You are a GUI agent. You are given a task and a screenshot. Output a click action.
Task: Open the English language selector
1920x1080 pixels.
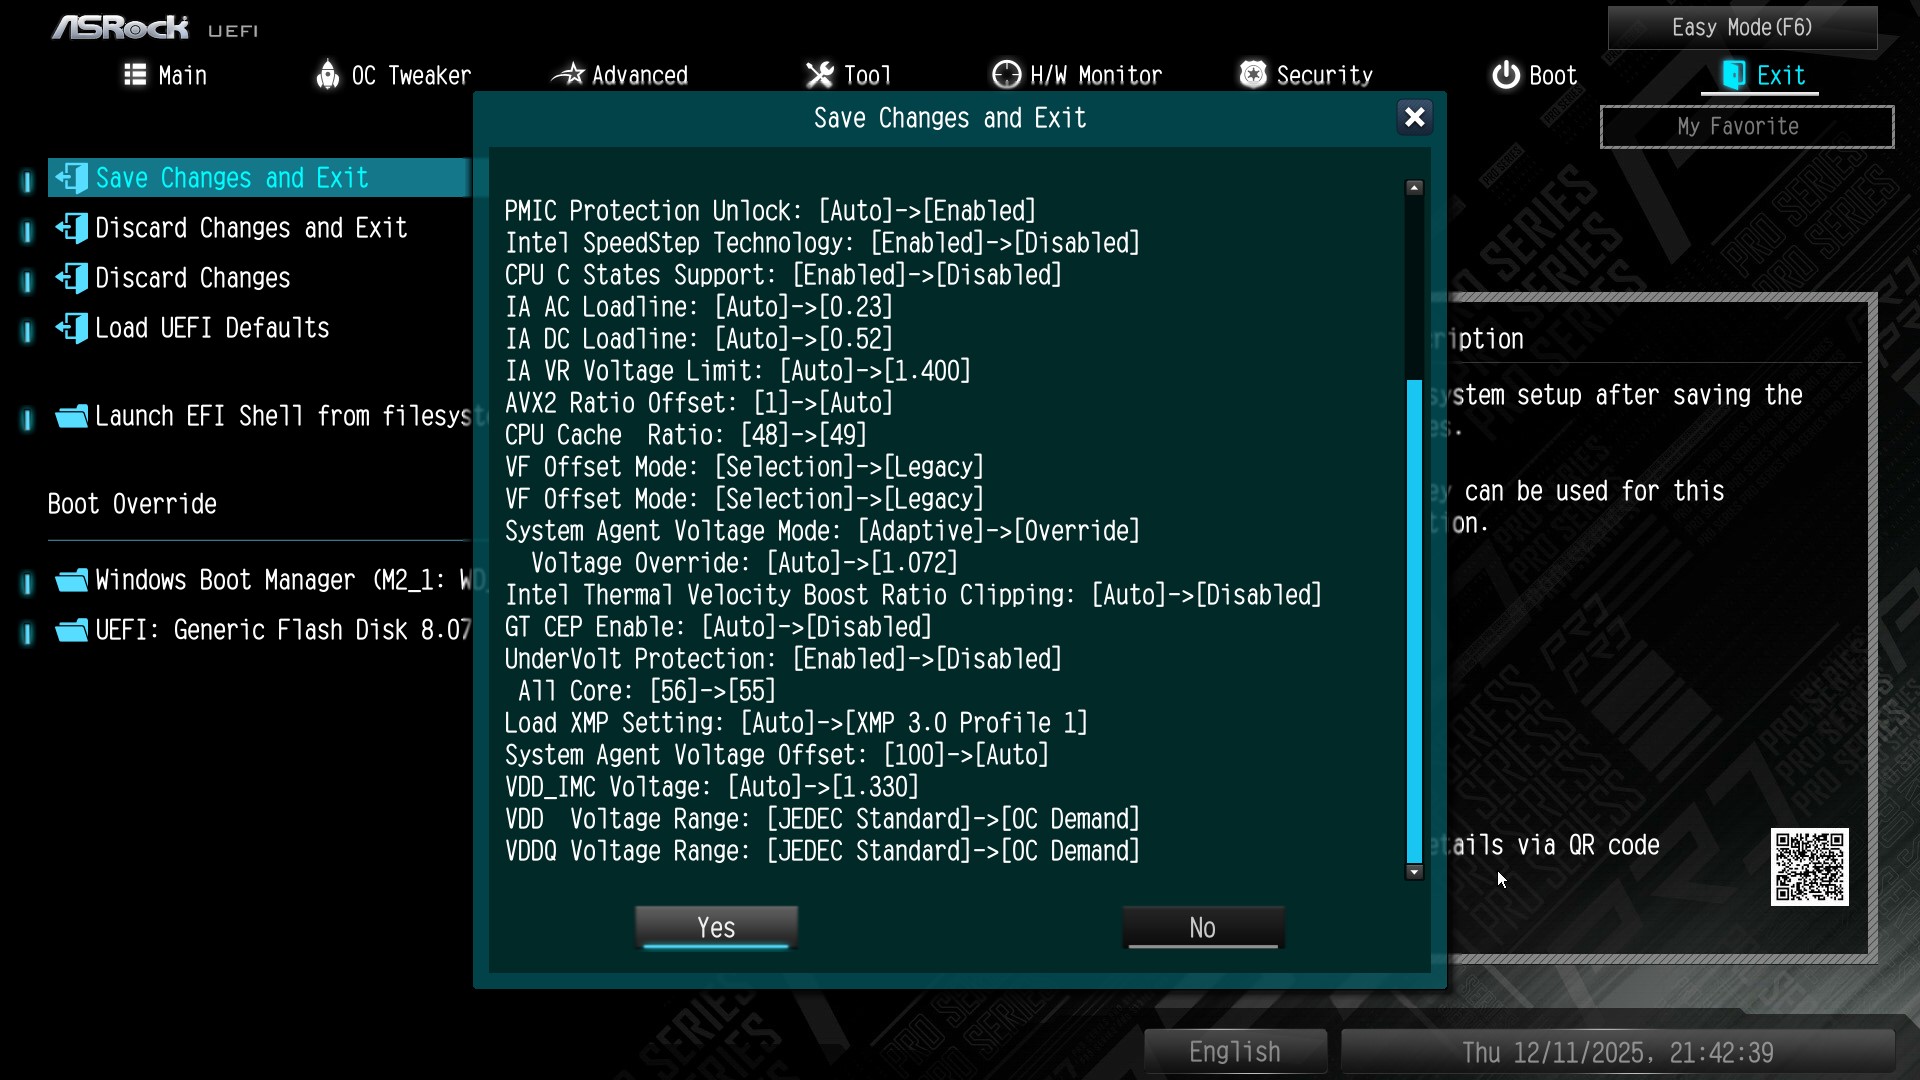click(1235, 1052)
